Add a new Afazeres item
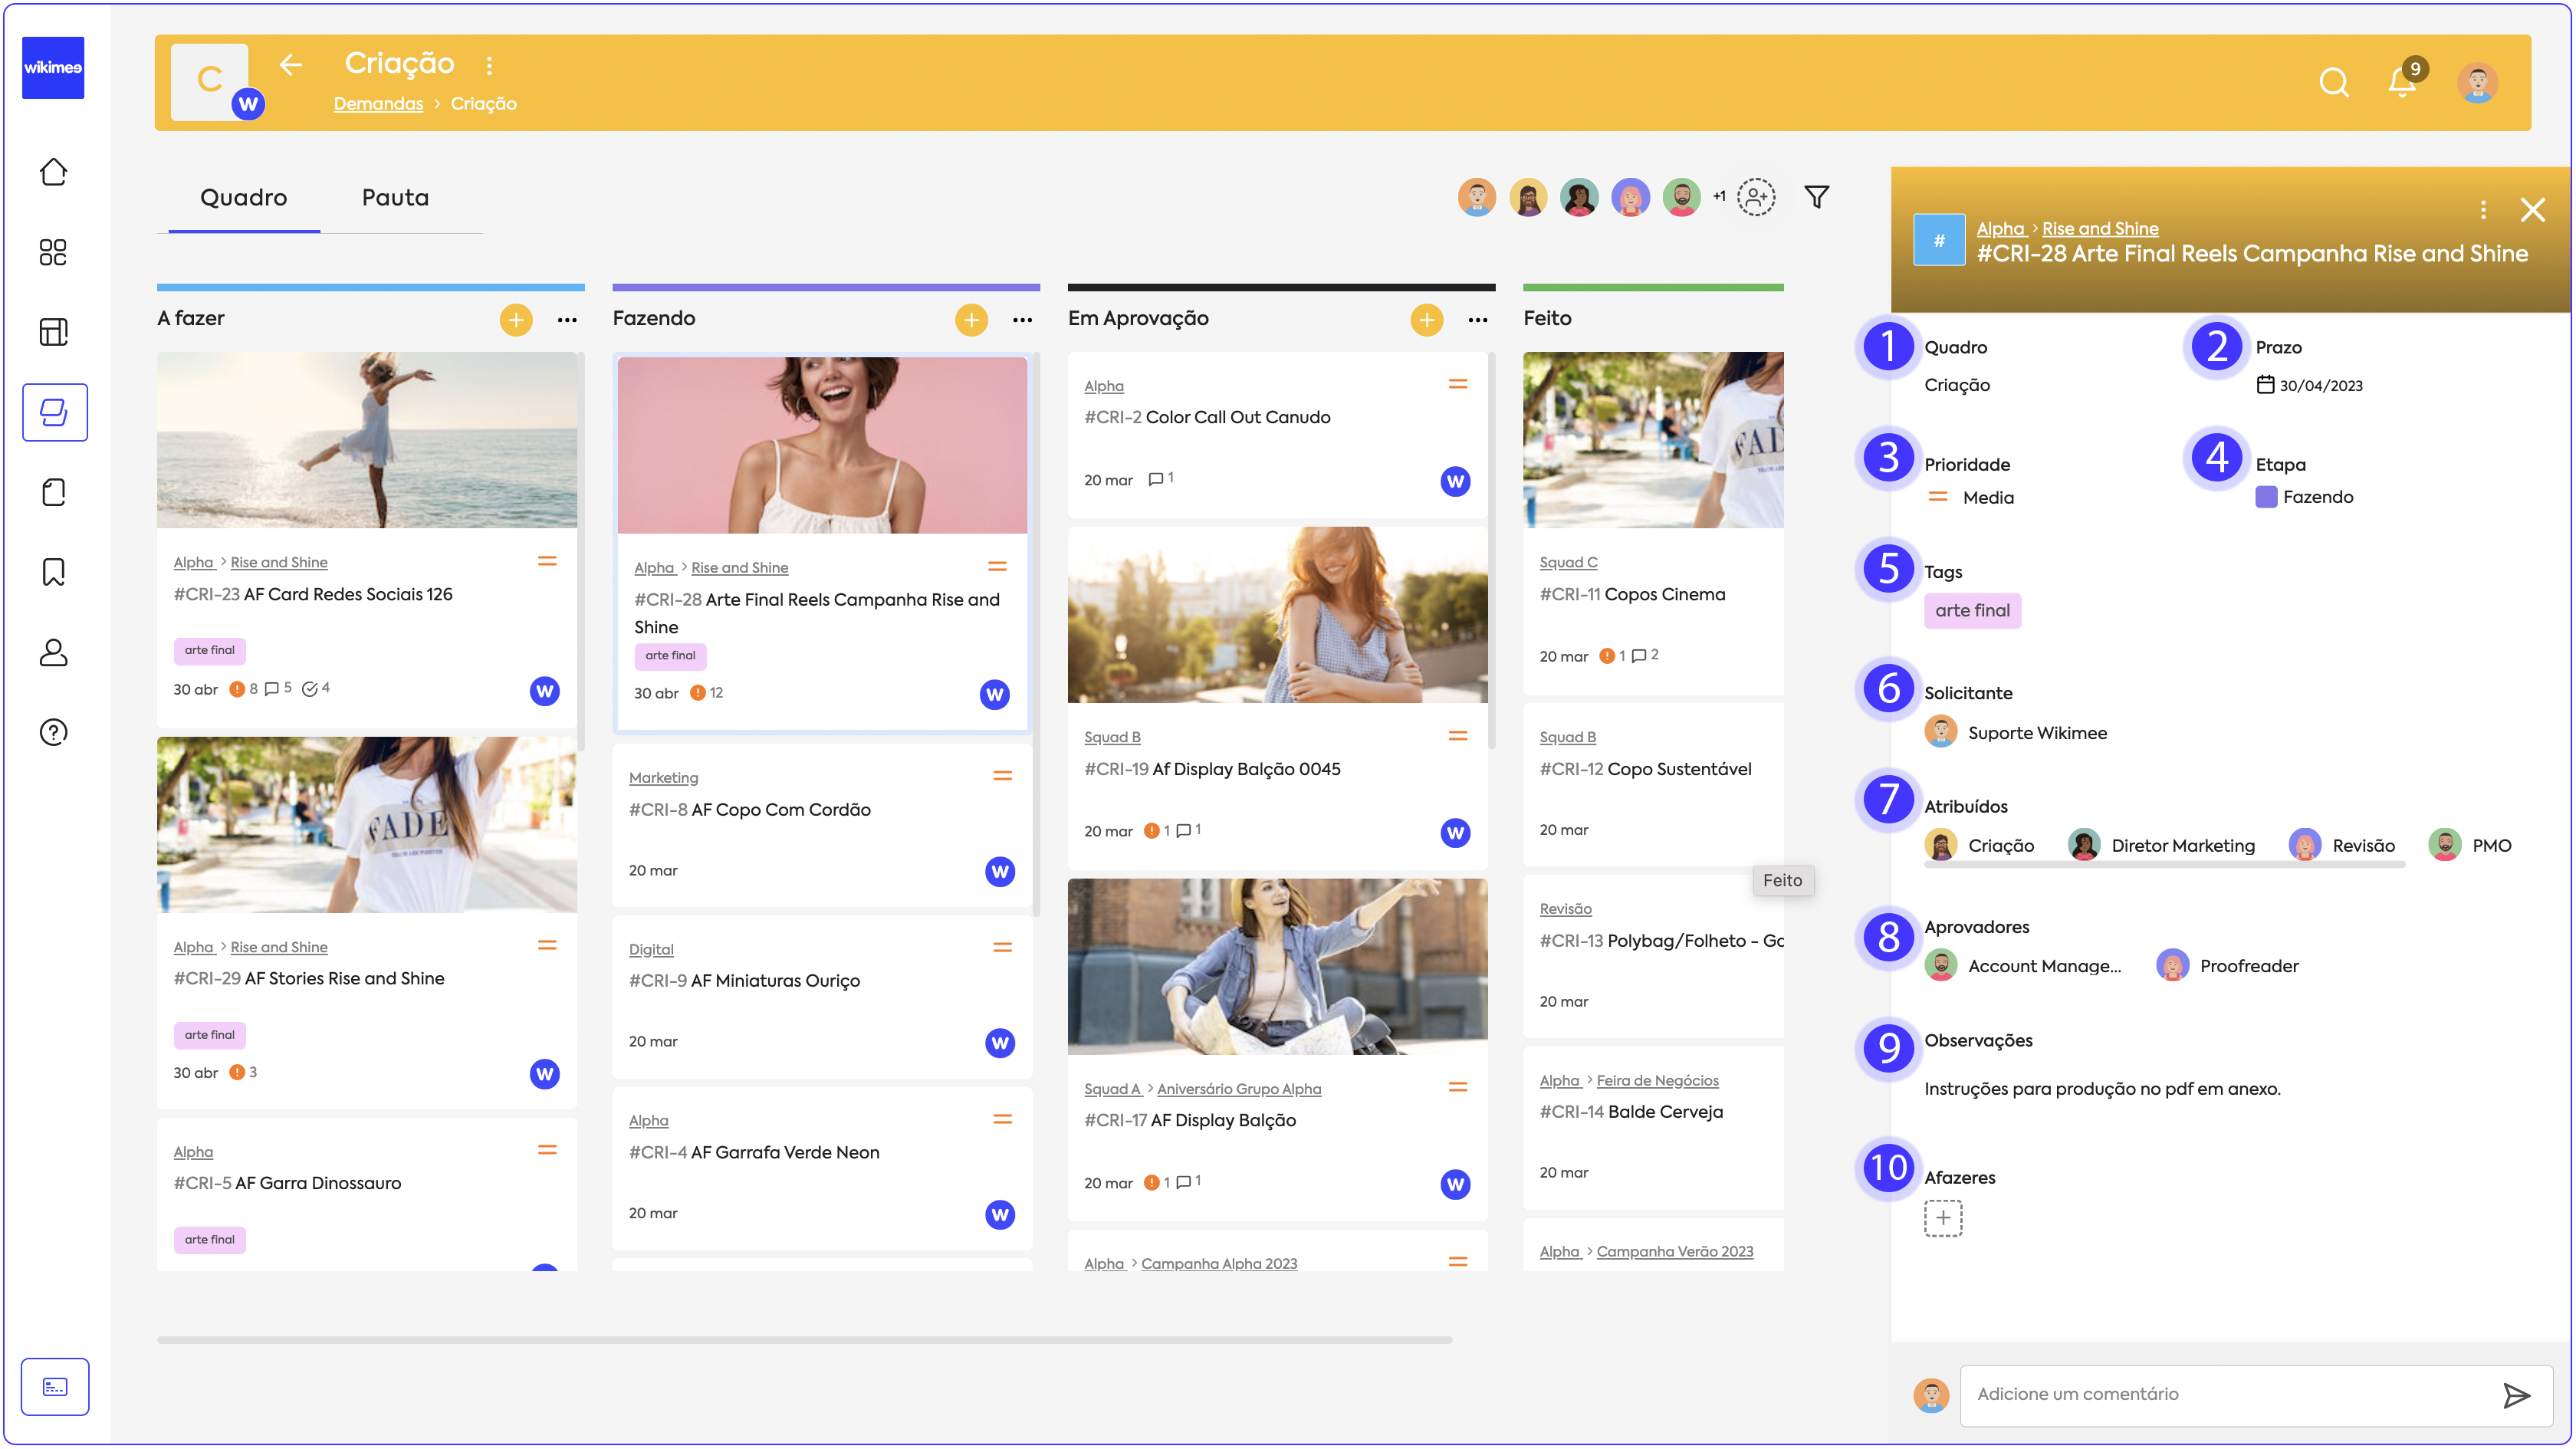2576x1449 pixels. click(x=1942, y=1218)
